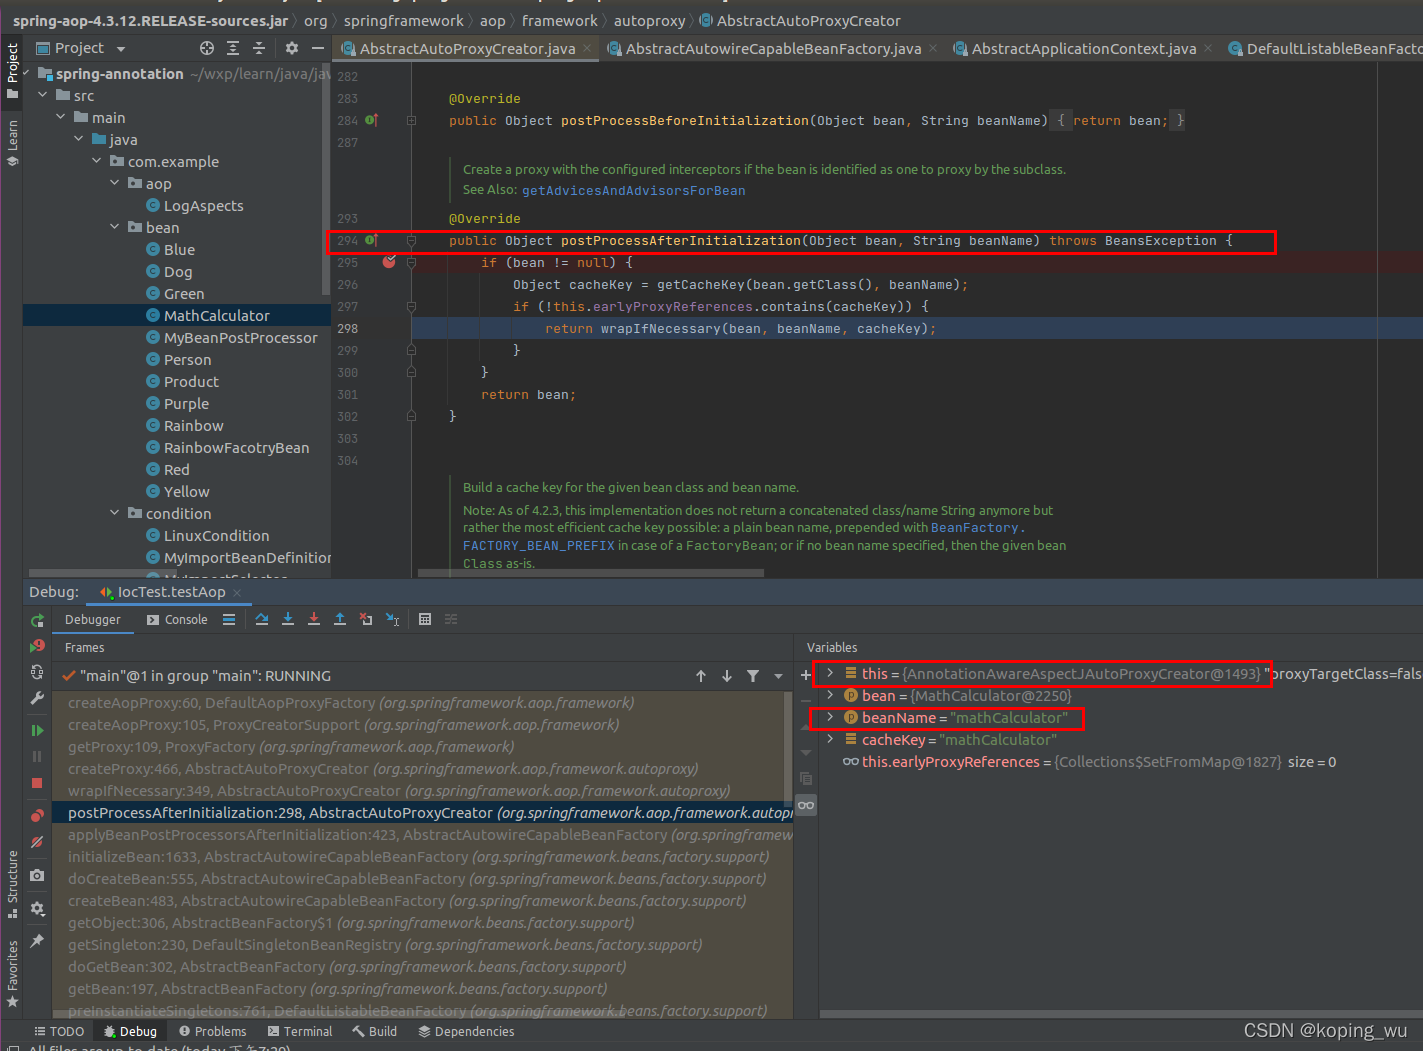Add new watch with plus icon
This screenshot has width=1423, height=1051.
pos(806,675)
